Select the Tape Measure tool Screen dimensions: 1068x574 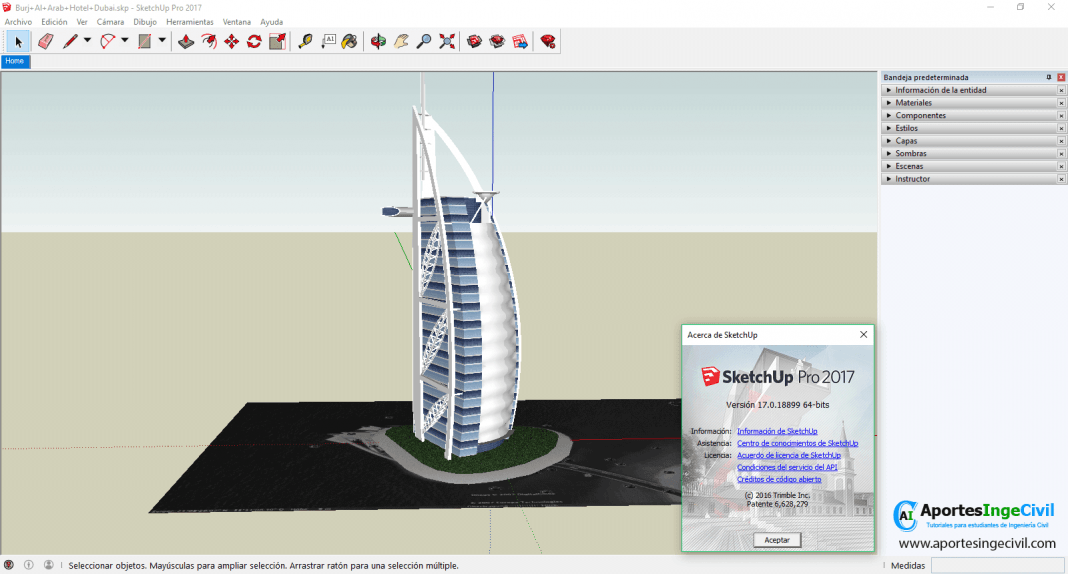[x=305, y=42]
